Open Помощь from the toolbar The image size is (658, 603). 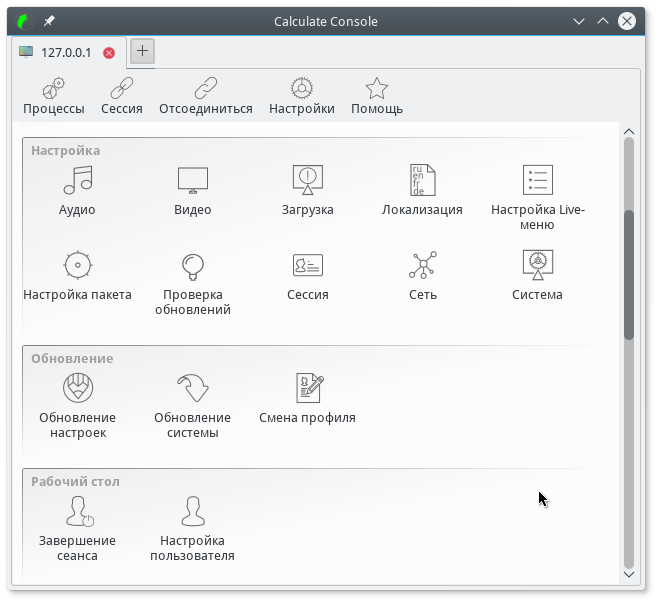click(x=376, y=97)
